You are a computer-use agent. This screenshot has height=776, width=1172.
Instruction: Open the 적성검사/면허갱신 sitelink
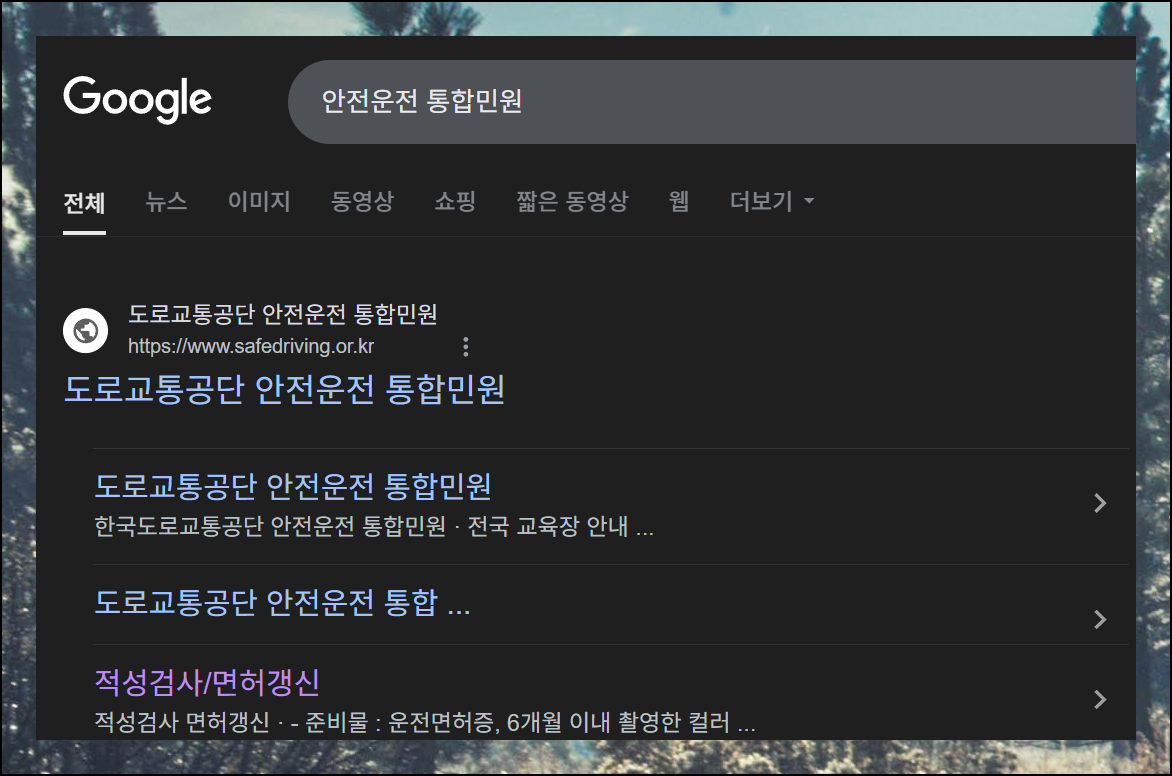coord(207,682)
